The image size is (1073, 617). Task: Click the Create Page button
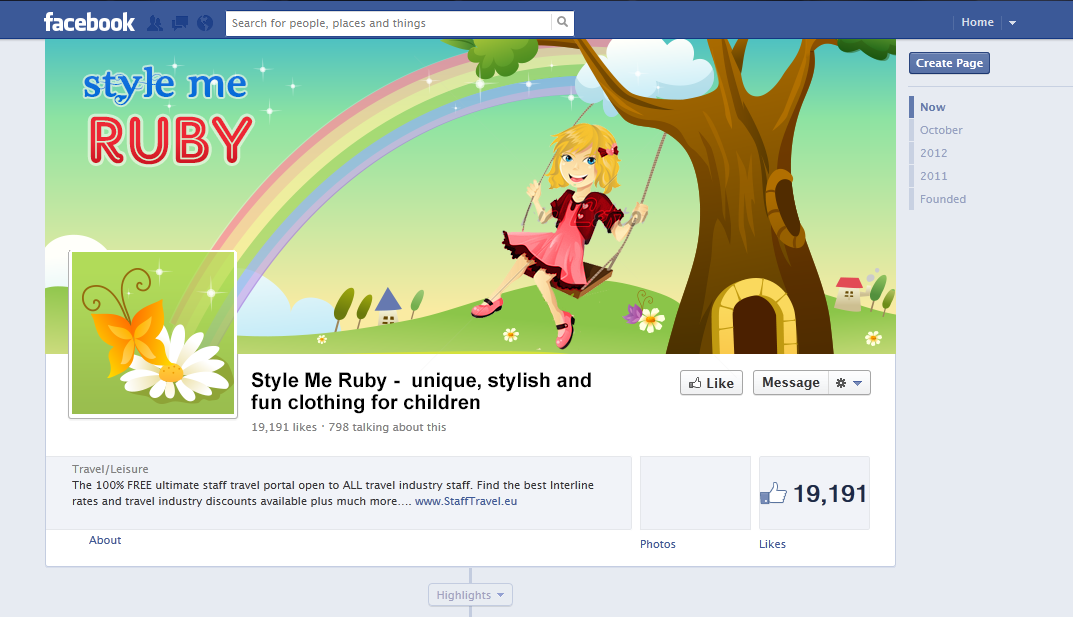pos(949,63)
